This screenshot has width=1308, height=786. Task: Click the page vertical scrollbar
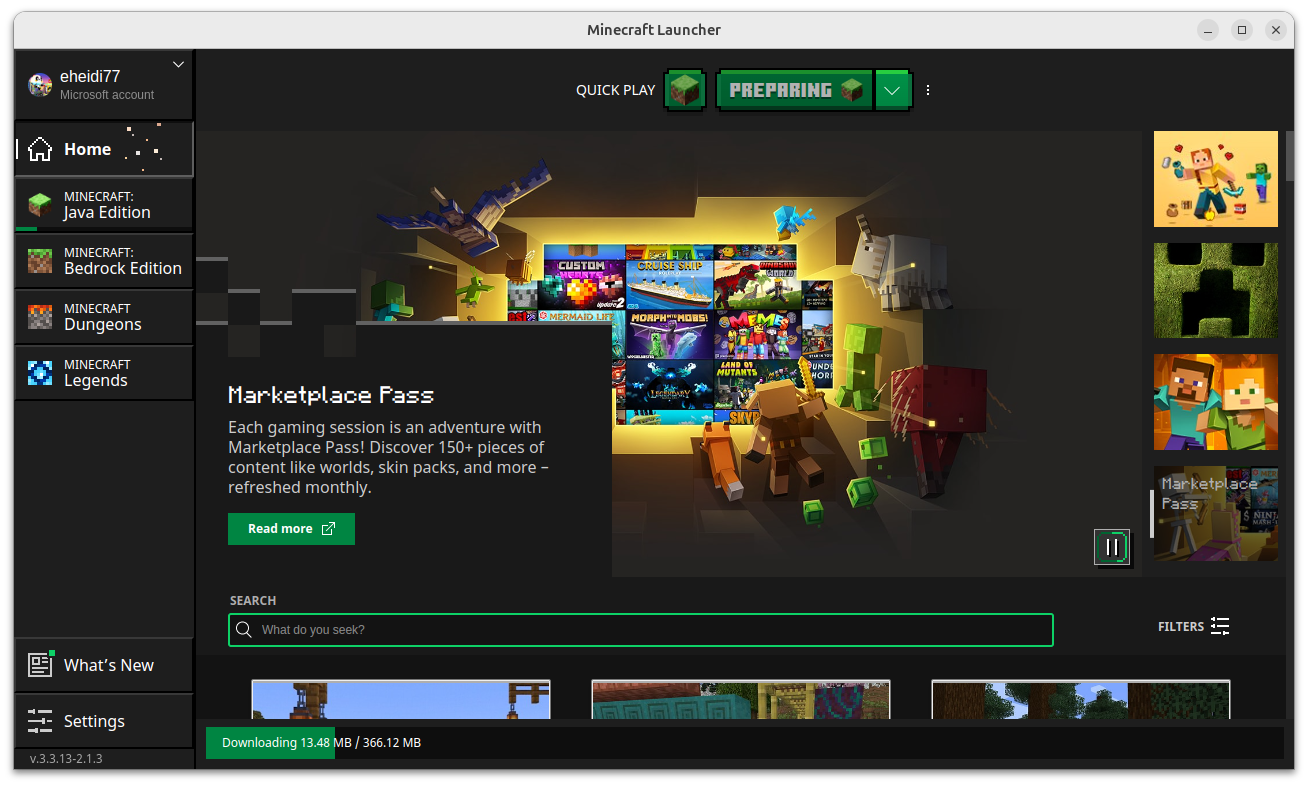click(1289, 156)
